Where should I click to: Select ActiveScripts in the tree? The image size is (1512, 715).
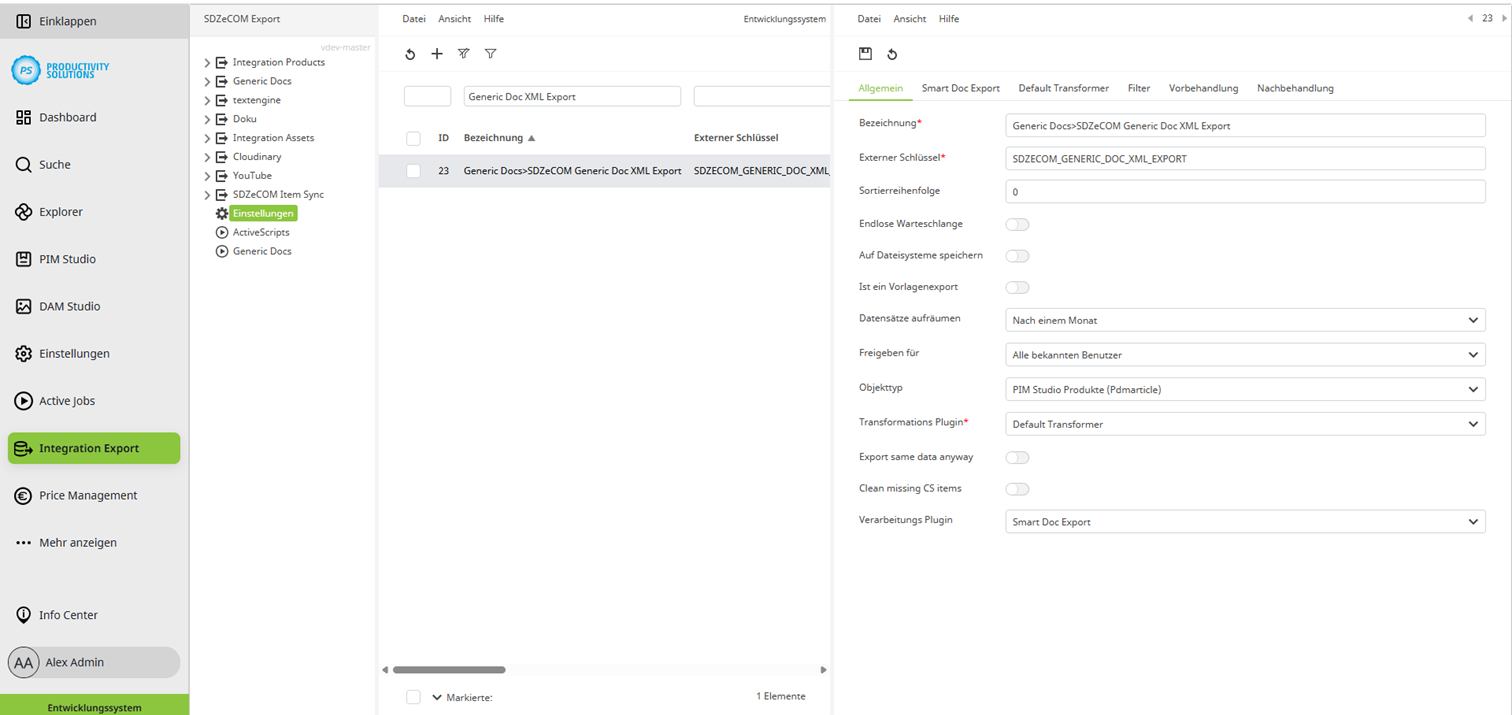262,232
